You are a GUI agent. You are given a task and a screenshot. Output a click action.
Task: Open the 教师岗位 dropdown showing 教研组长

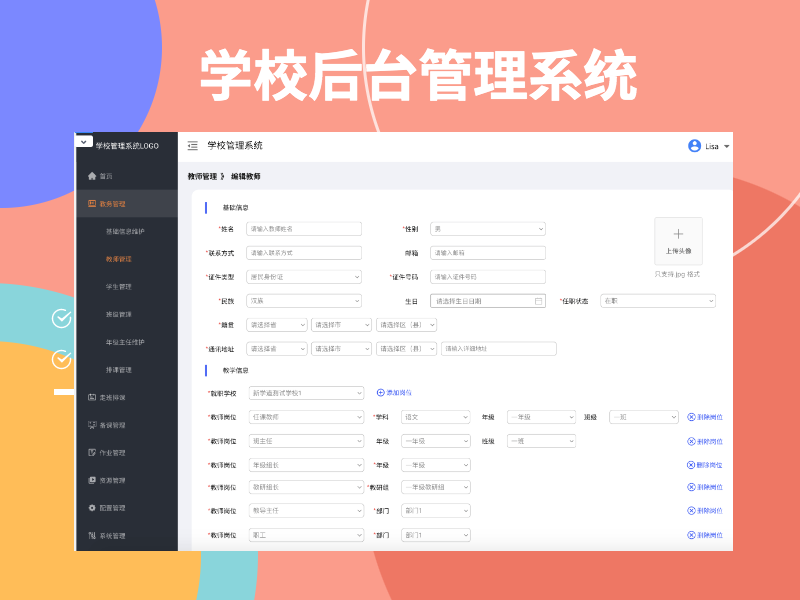(306, 487)
